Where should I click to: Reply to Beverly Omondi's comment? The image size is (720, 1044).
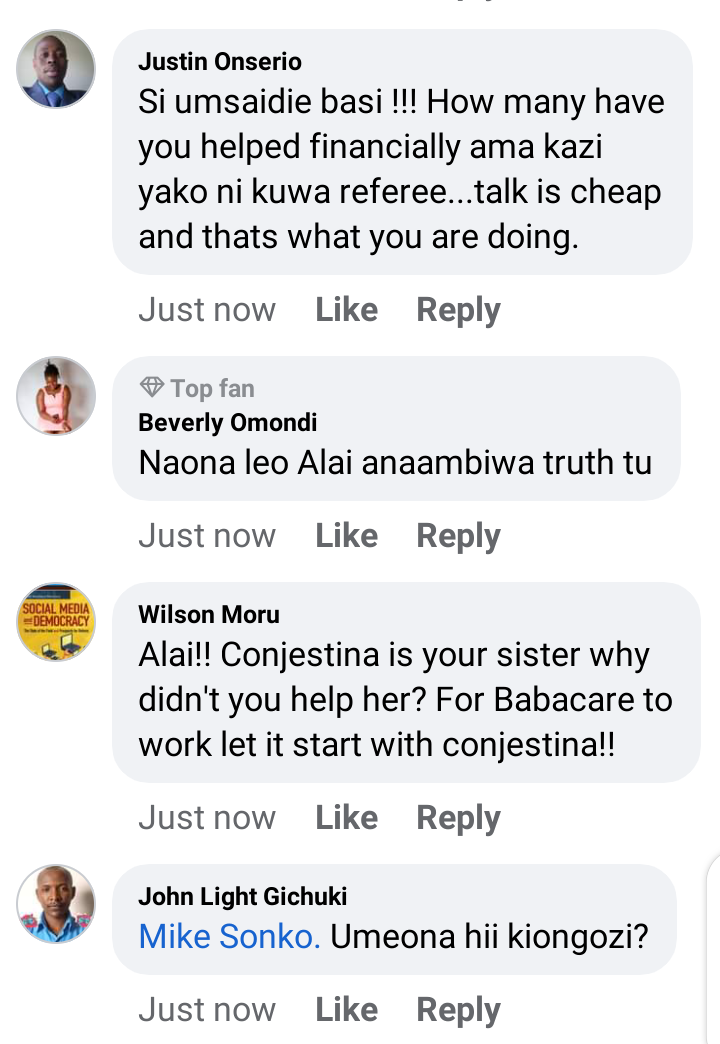(x=458, y=537)
